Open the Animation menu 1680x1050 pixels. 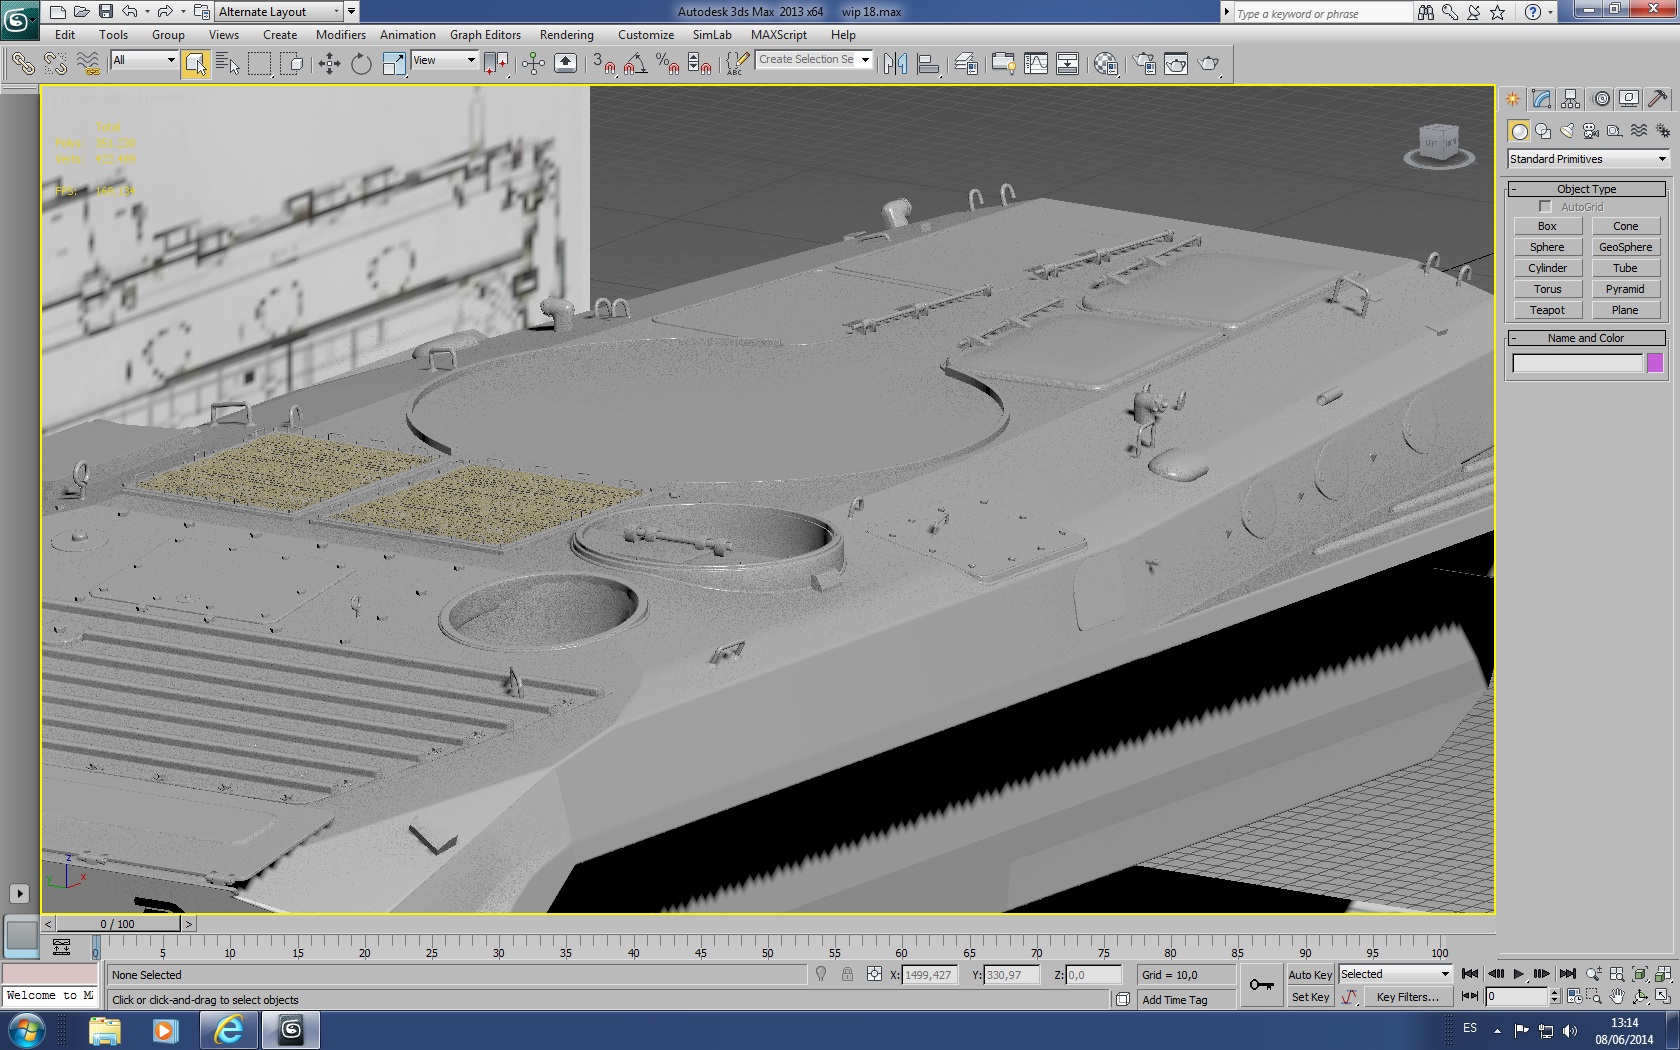coord(408,35)
